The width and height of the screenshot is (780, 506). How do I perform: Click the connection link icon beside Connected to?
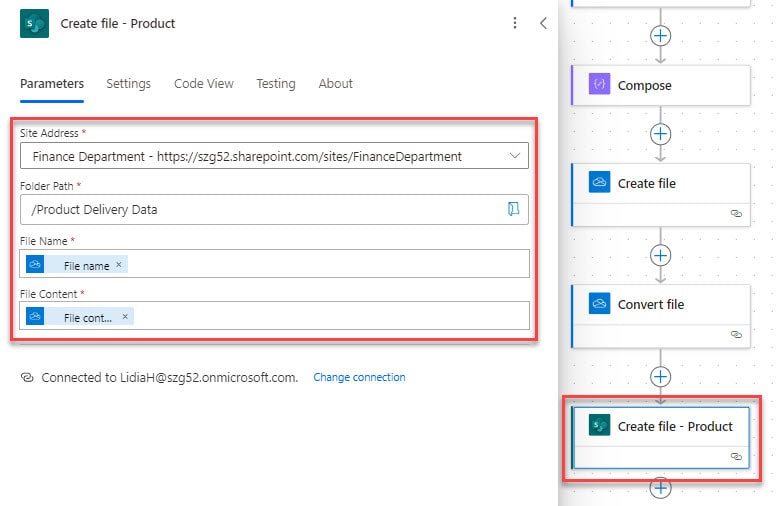pos(27,378)
